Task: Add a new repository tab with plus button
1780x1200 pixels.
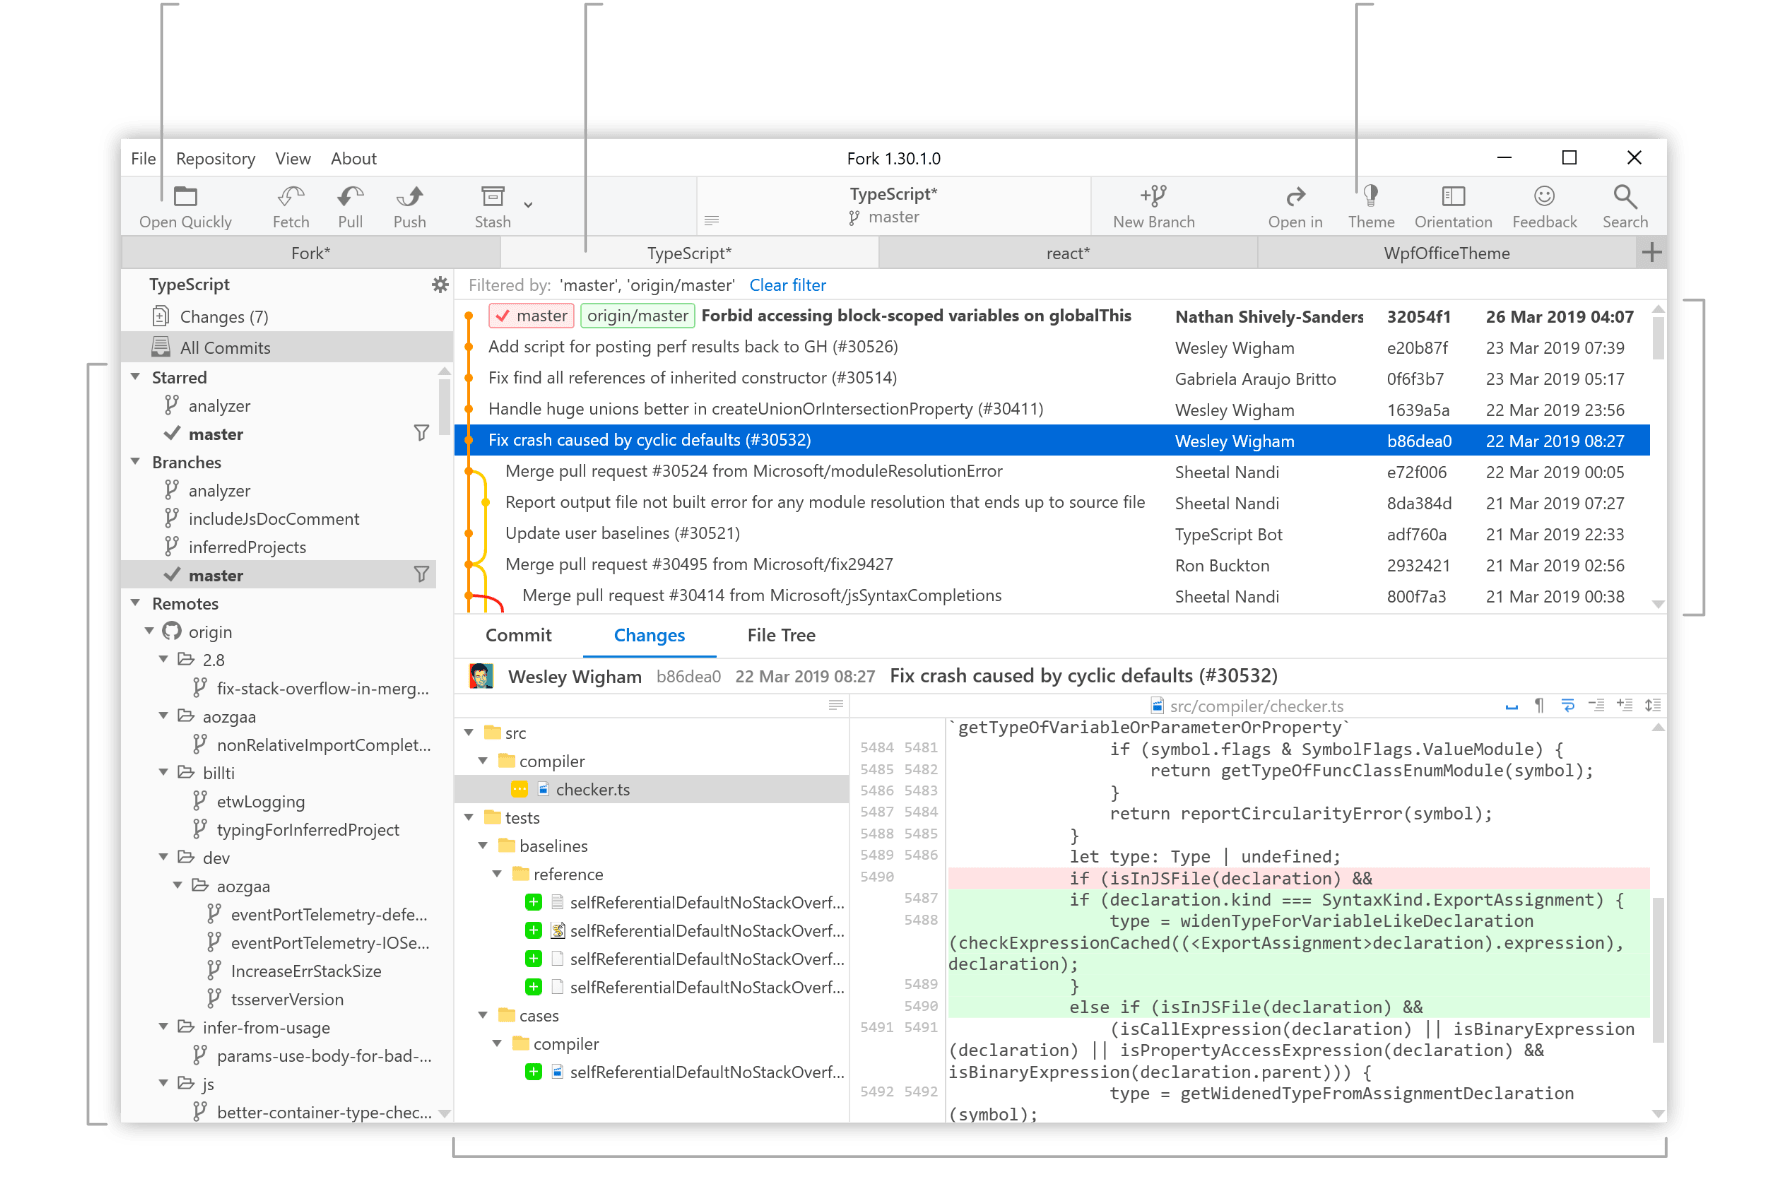Action: pos(1652,253)
